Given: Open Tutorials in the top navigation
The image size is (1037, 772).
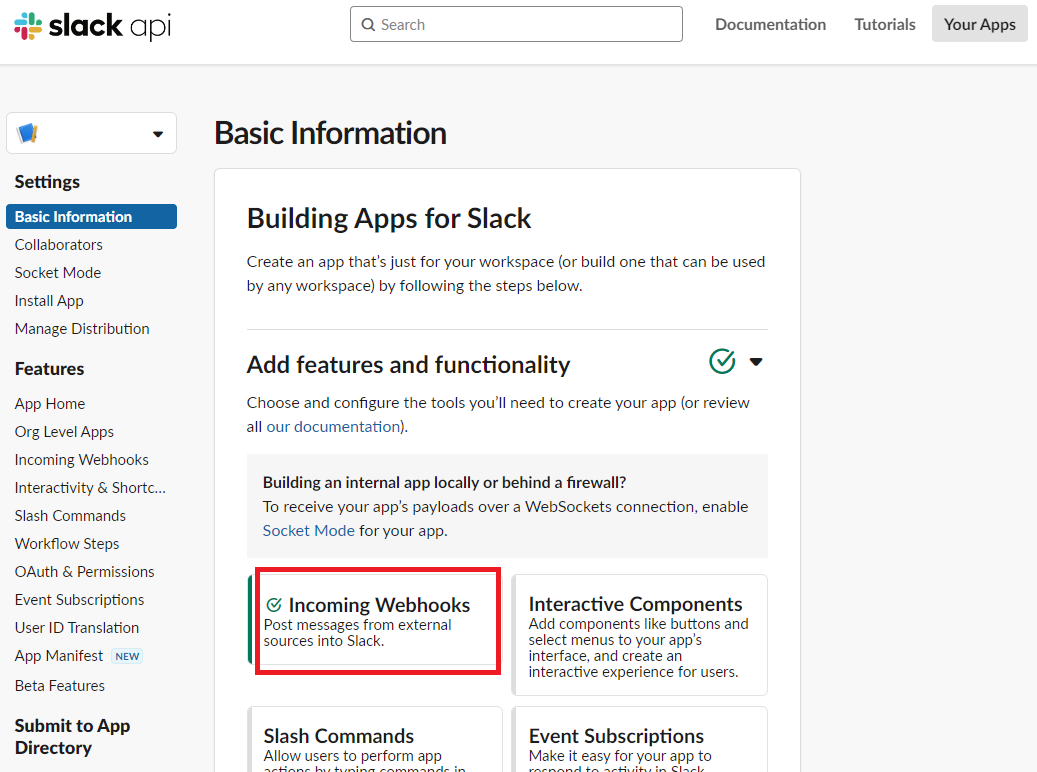Looking at the screenshot, I should coord(884,24).
